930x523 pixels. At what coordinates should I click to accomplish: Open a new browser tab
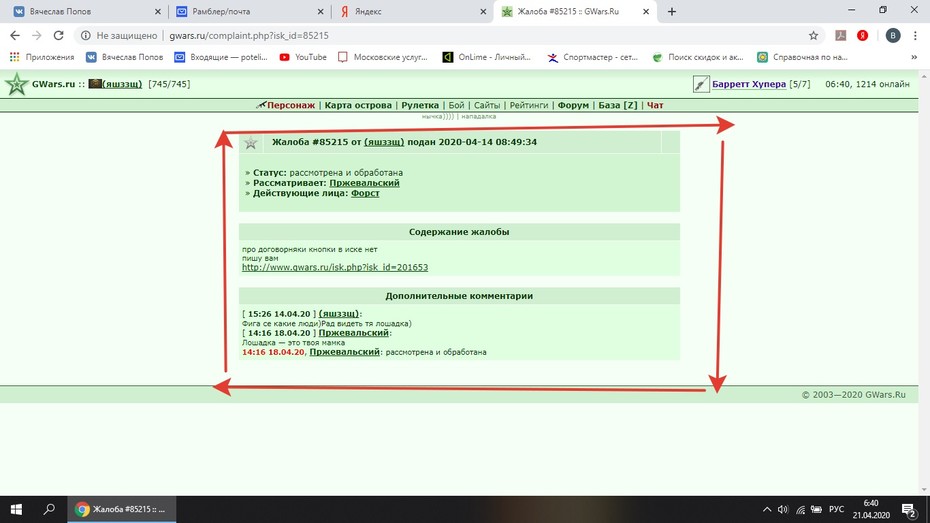pyautogui.click(x=671, y=11)
